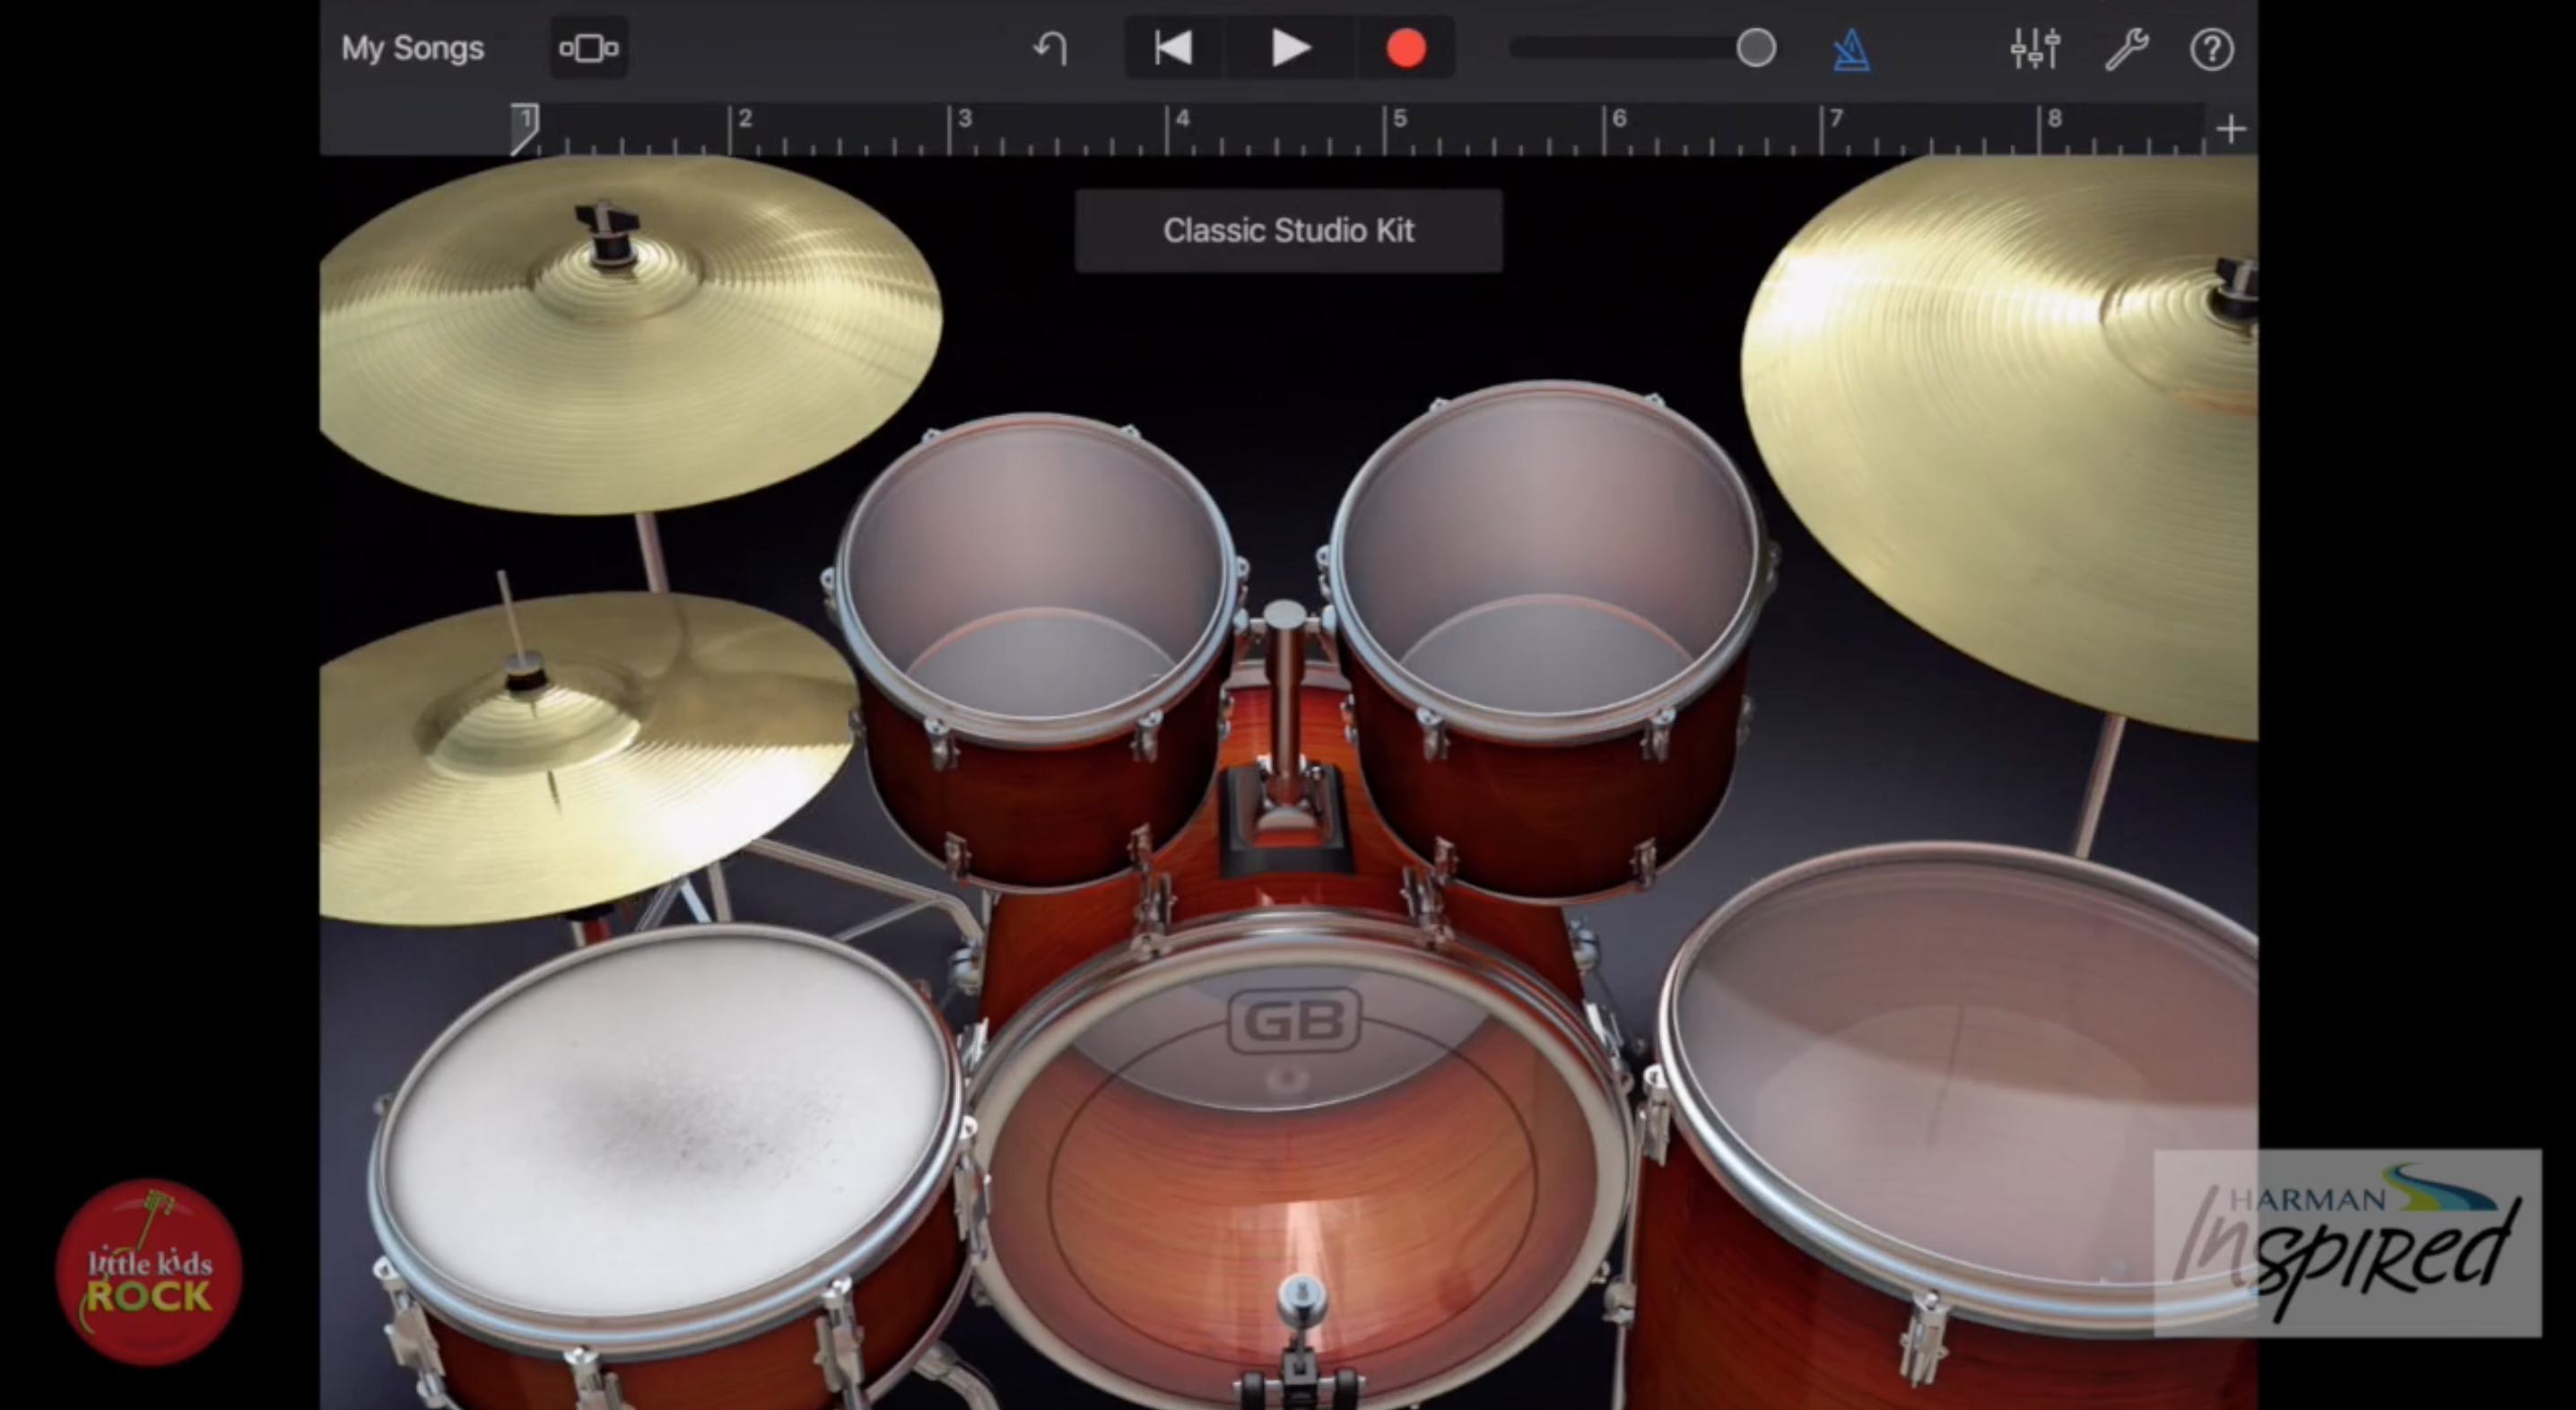Open the kit name chooser above the drums
Screen dimensions: 2576x1410
(1288, 231)
